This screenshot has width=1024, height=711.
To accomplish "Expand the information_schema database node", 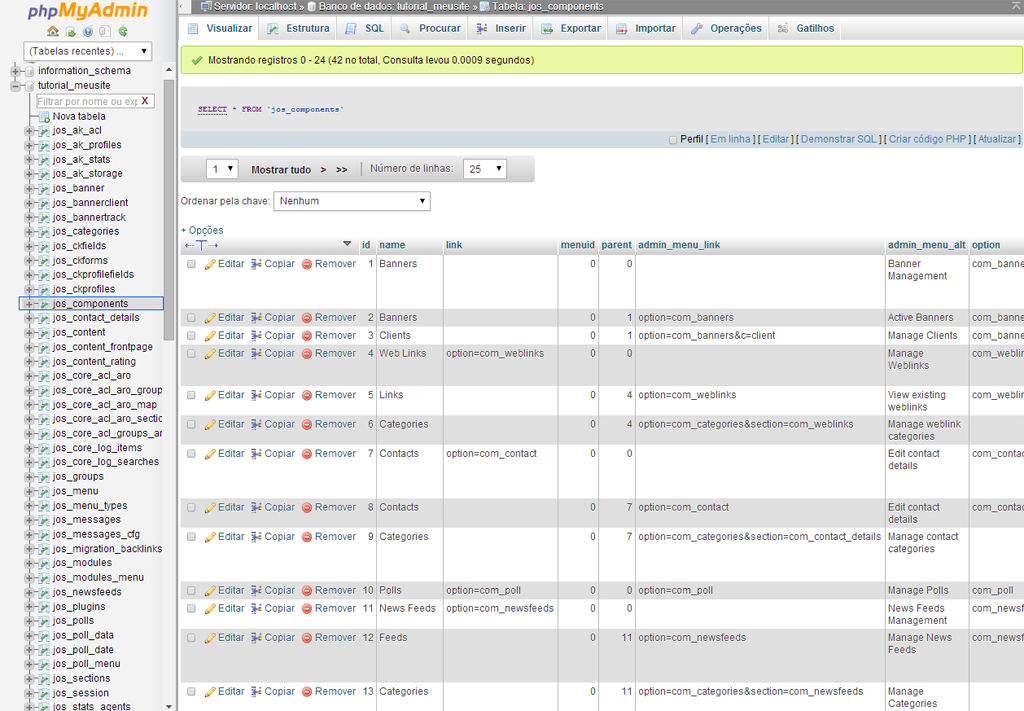I will pos(15,71).
